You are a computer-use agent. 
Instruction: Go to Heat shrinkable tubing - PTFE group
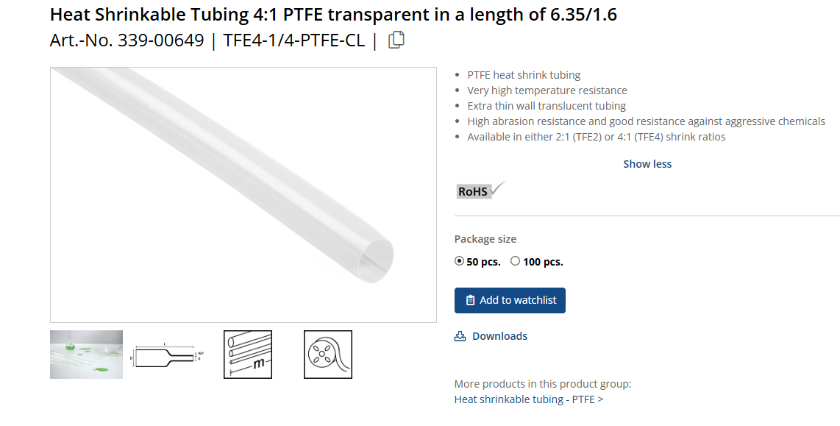point(528,400)
